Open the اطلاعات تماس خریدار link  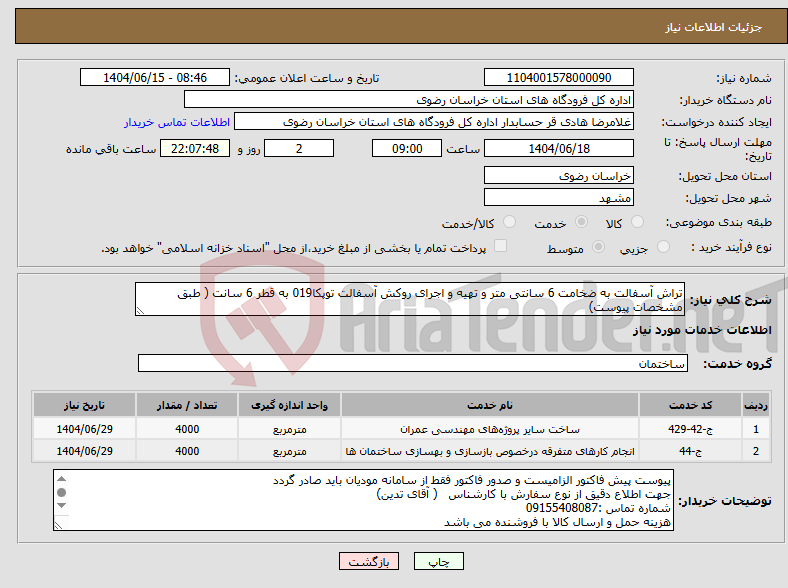click(x=177, y=122)
